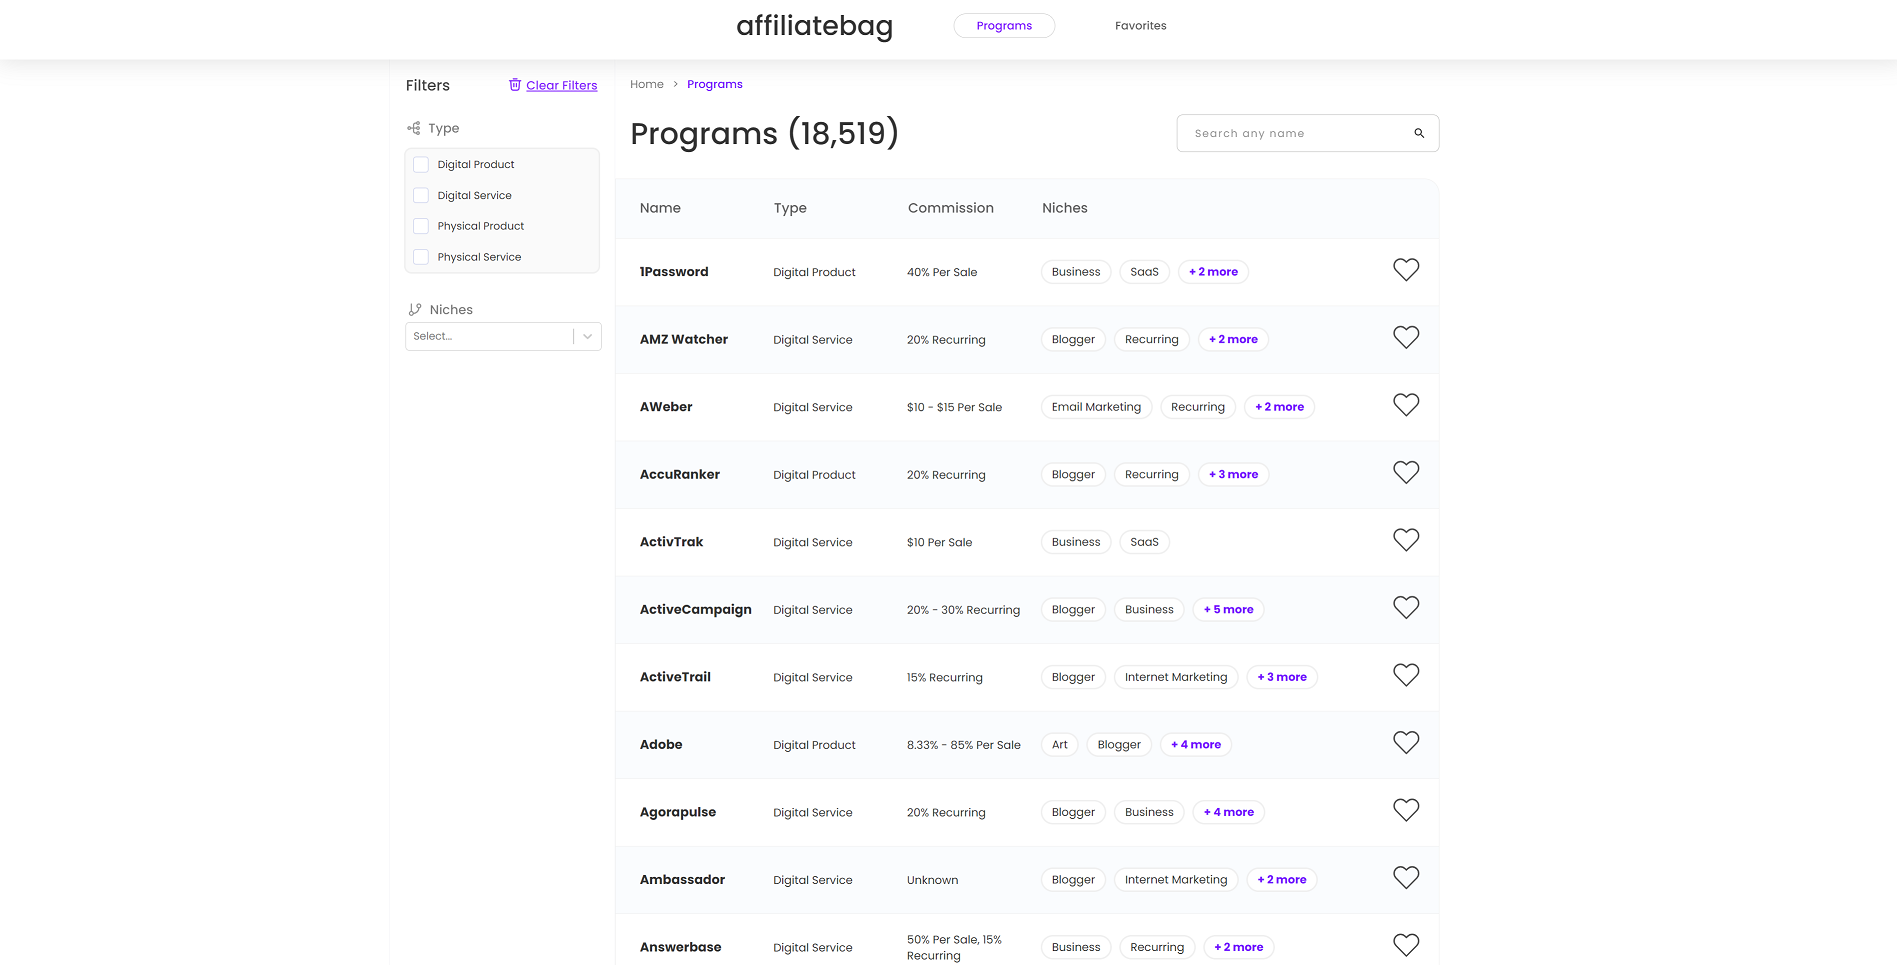The width and height of the screenshot is (1897, 965).
Task: Add AccuRanker to favorites via heart
Action: click(1406, 473)
